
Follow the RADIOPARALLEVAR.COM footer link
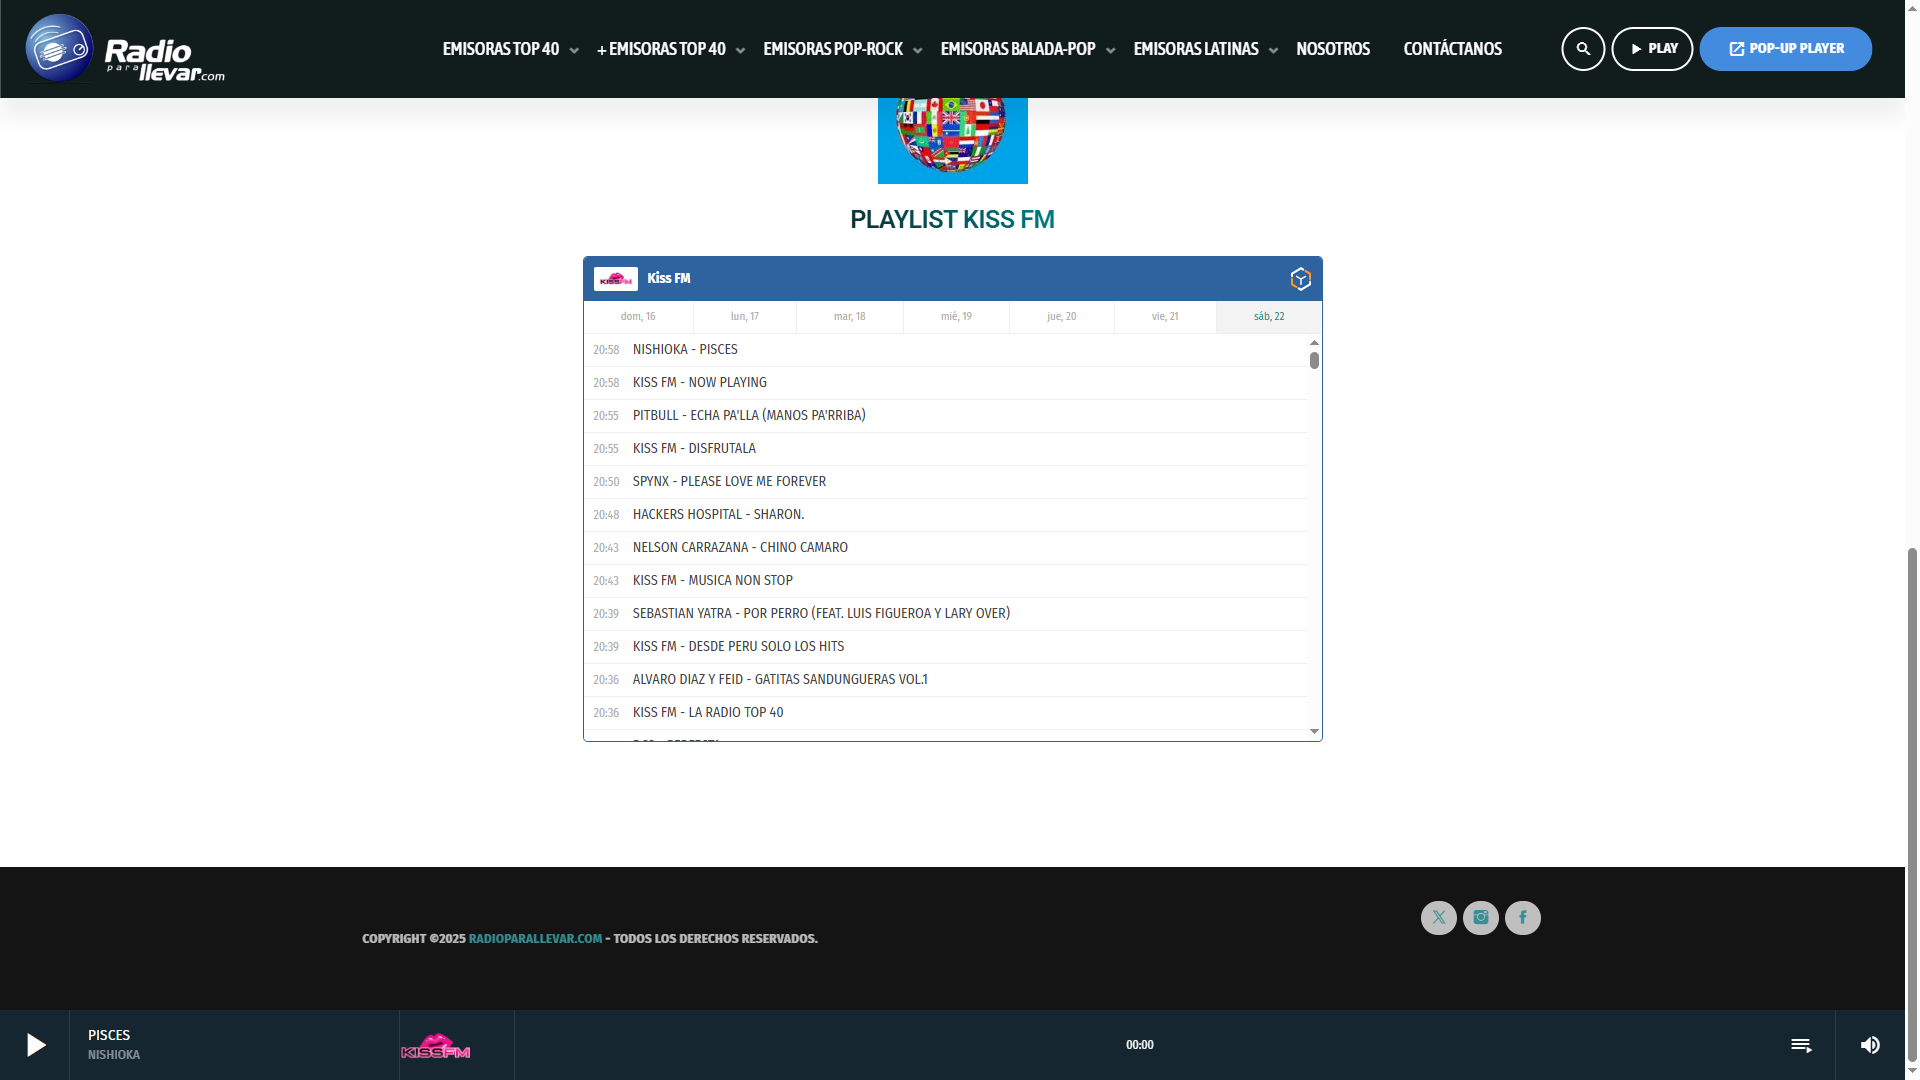click(535, 939)
